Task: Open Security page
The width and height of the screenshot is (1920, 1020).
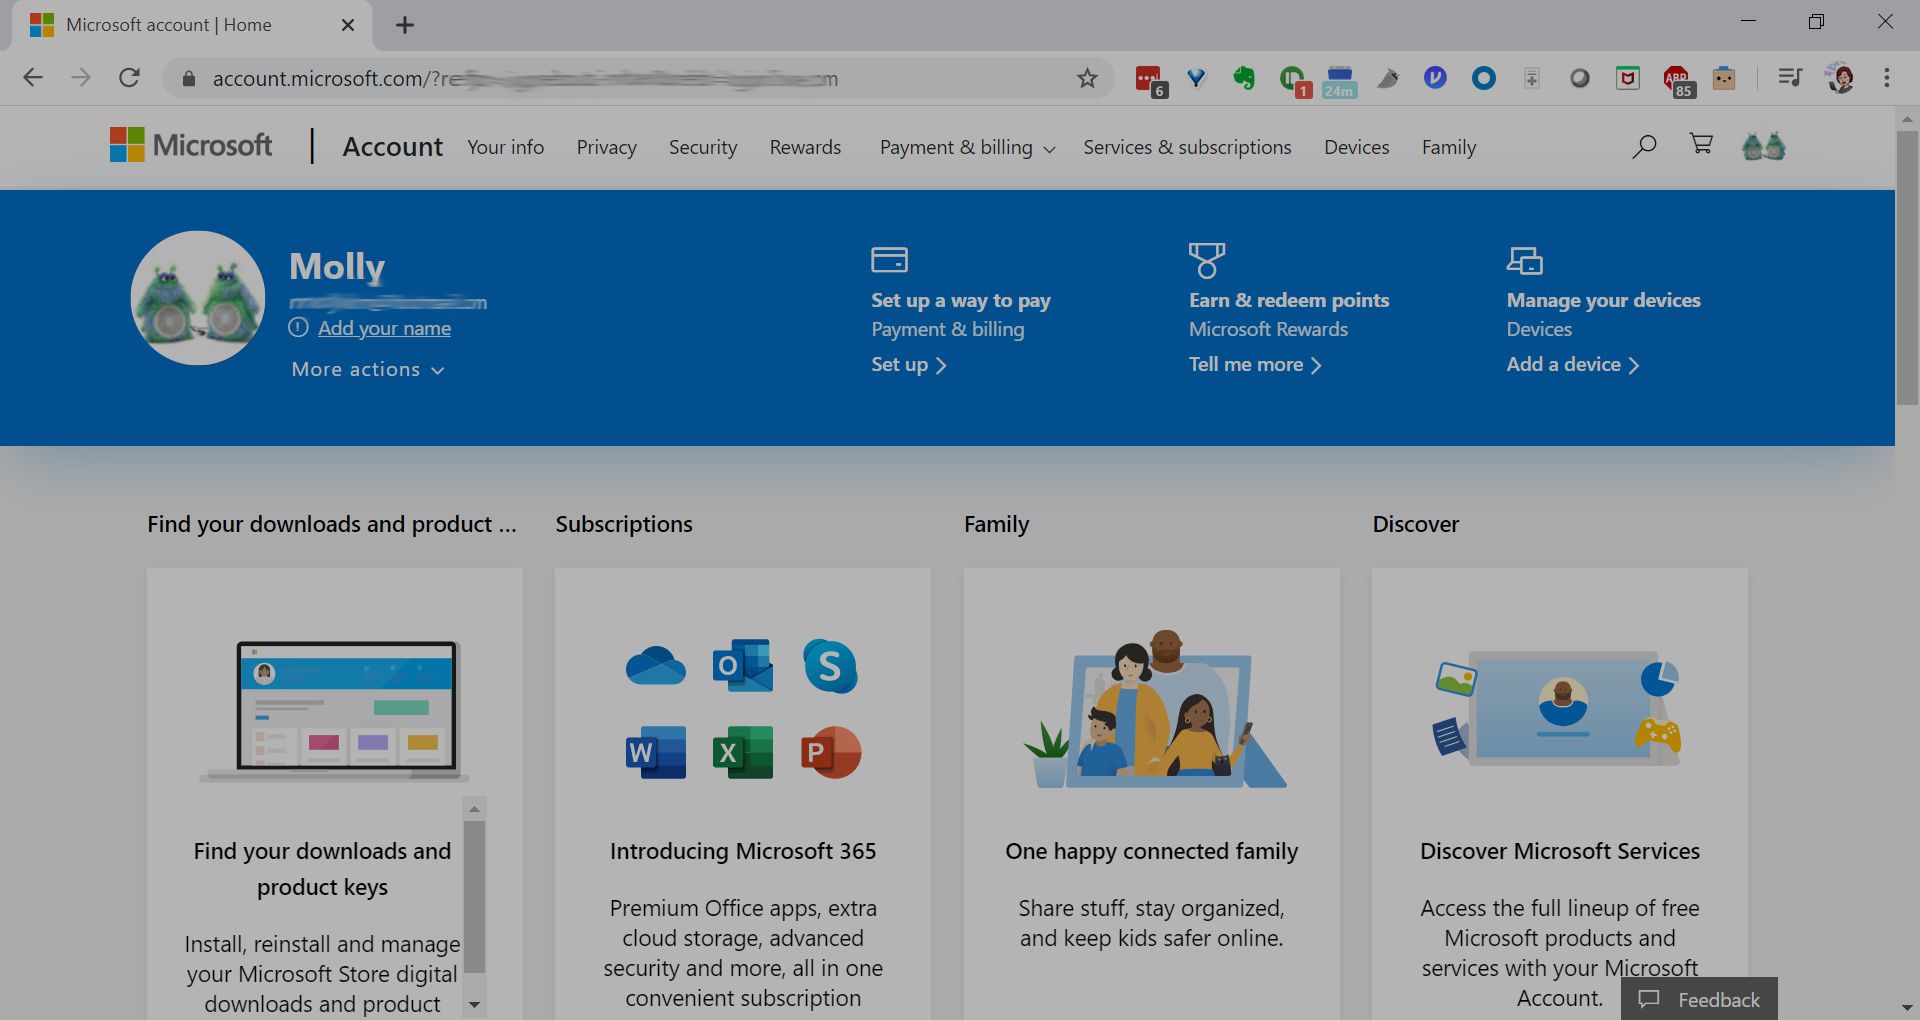Action: (x=703, y=147)
